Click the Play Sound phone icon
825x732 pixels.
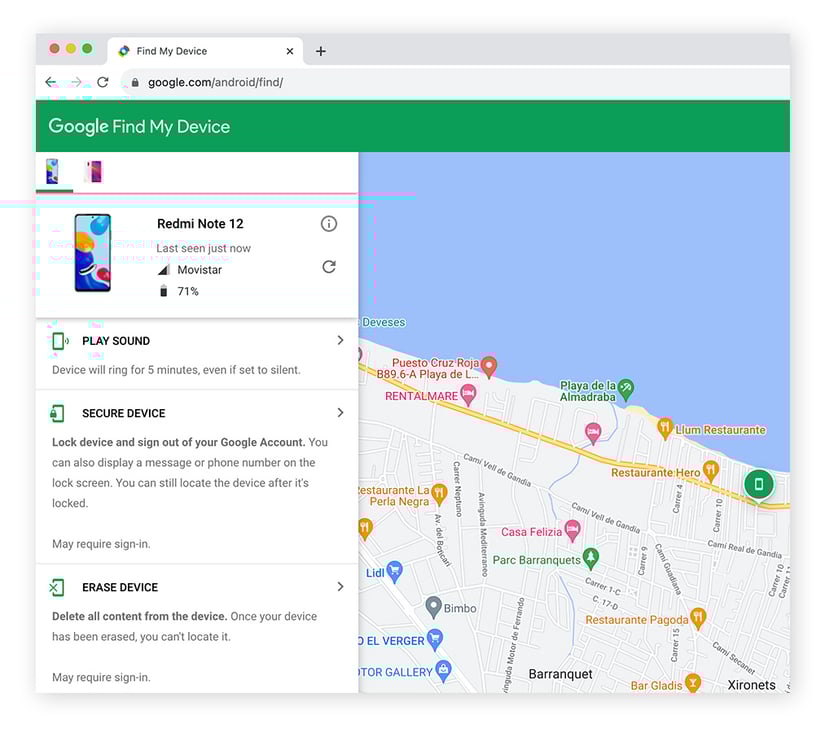[x=59, y=341]
